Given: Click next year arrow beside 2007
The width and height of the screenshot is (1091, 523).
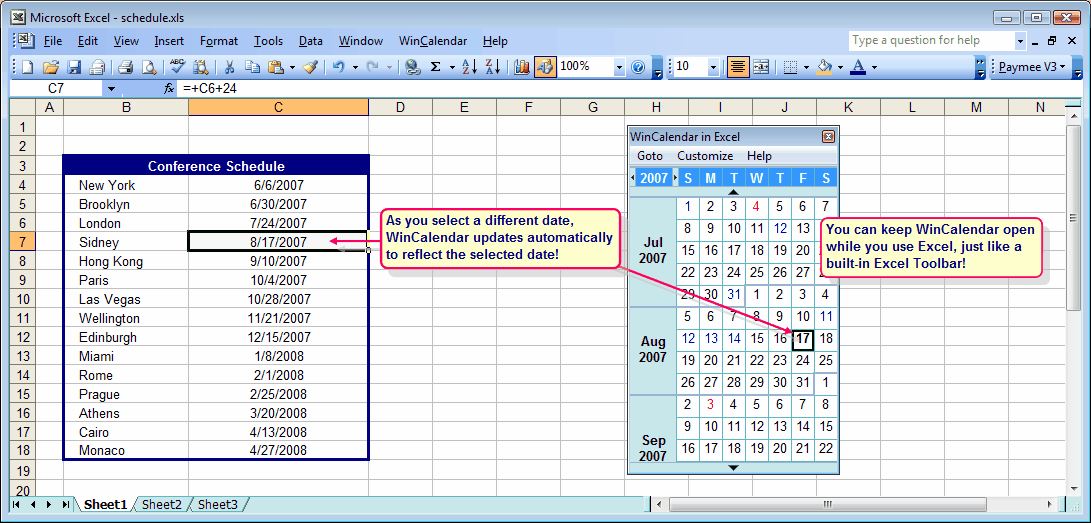Looking at the screenshot, I should point(675,177).
